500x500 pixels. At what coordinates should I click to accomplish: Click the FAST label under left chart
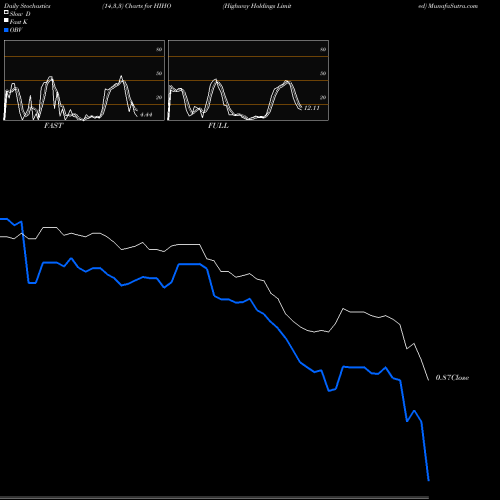(x=54, y=126)
